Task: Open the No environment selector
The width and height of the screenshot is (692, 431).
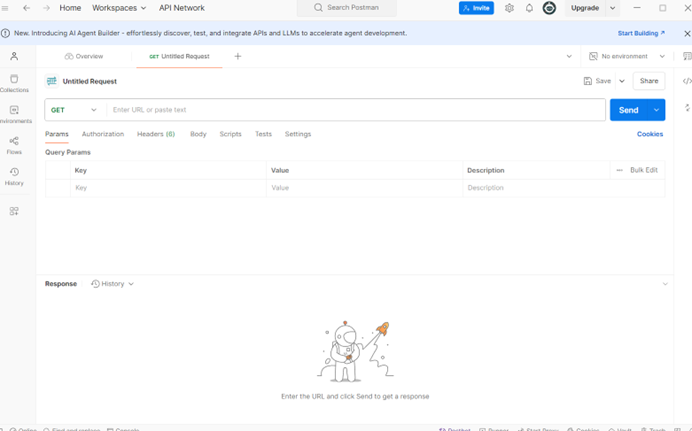Action: (627, 56)
